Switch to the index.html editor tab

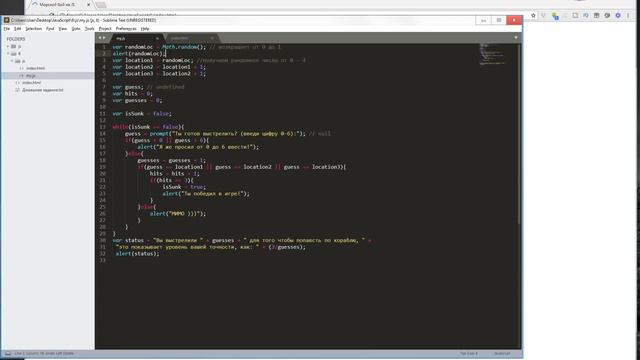(191, 38)
